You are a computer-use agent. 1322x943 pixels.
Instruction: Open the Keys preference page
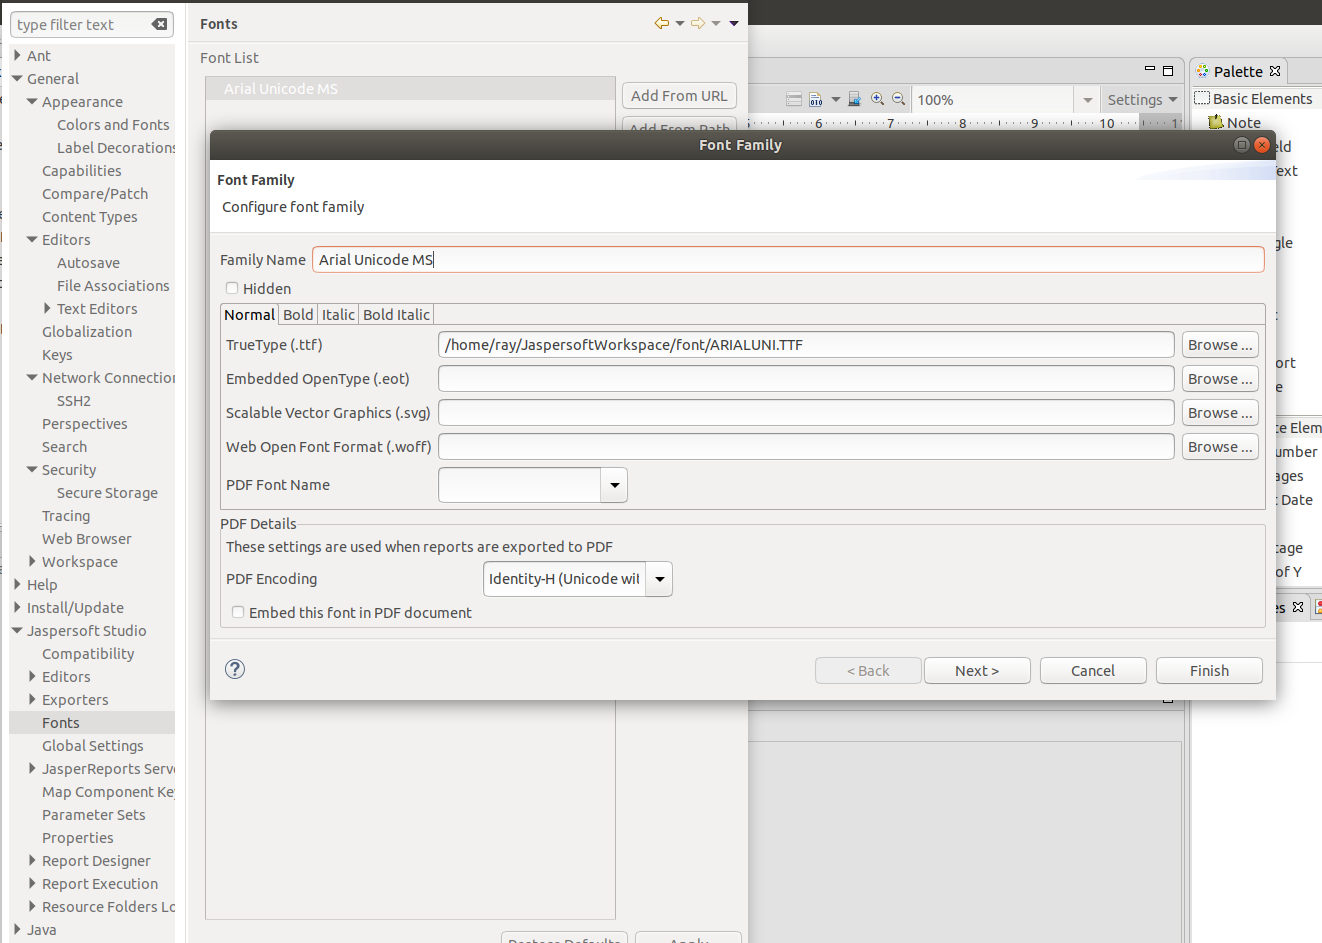57,354
